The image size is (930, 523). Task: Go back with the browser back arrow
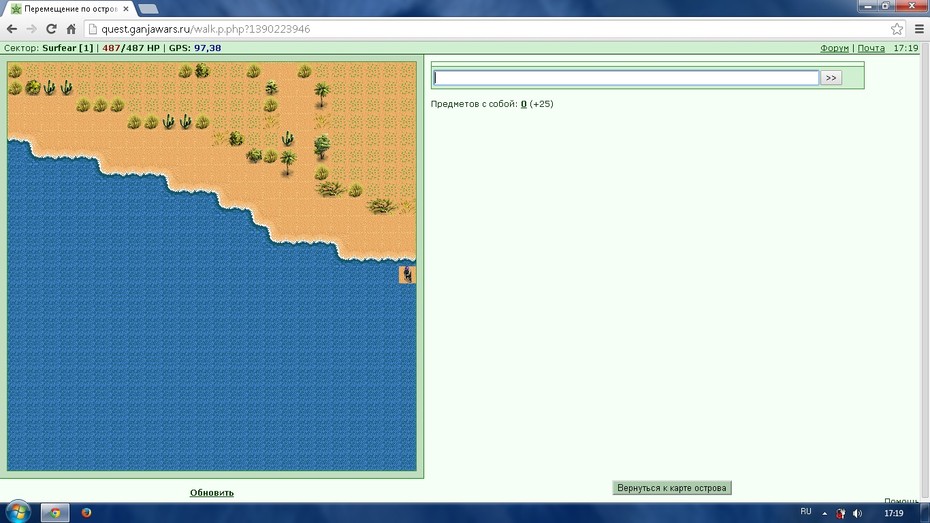coord(11,29)
